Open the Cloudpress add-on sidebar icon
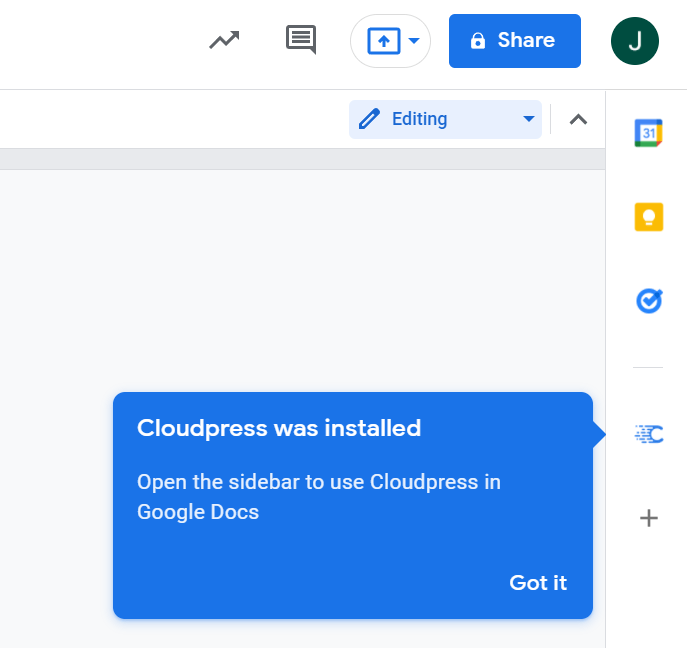 click(649, 434)
